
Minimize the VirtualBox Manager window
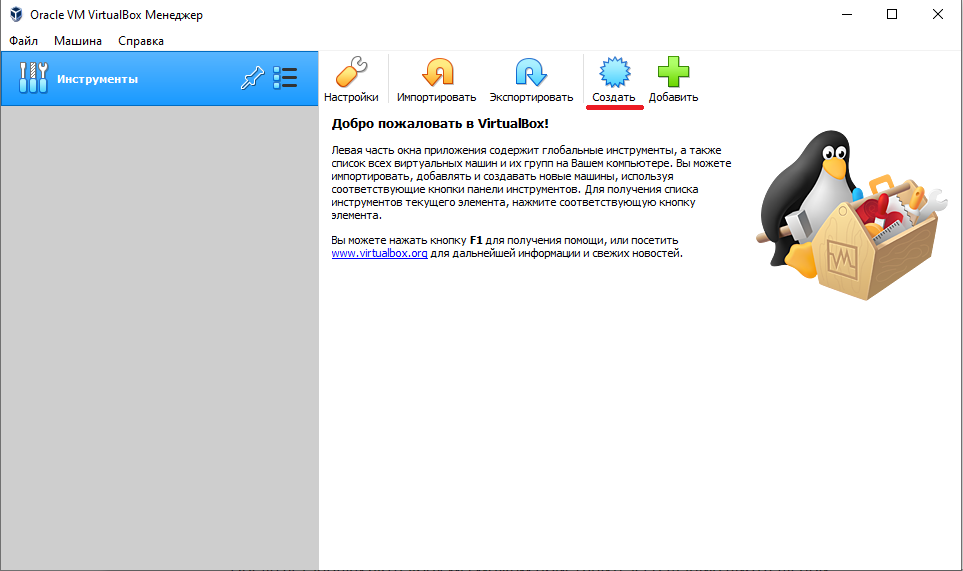[847, 14]
